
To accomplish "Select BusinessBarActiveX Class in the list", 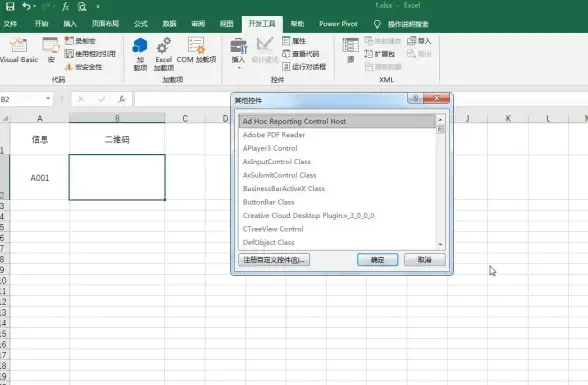I will tap(337, 189).
